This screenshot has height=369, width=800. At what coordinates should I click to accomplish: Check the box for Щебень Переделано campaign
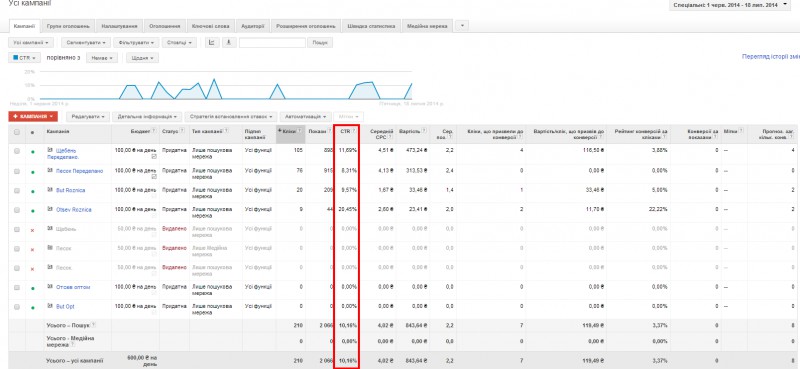pos(17,152)
